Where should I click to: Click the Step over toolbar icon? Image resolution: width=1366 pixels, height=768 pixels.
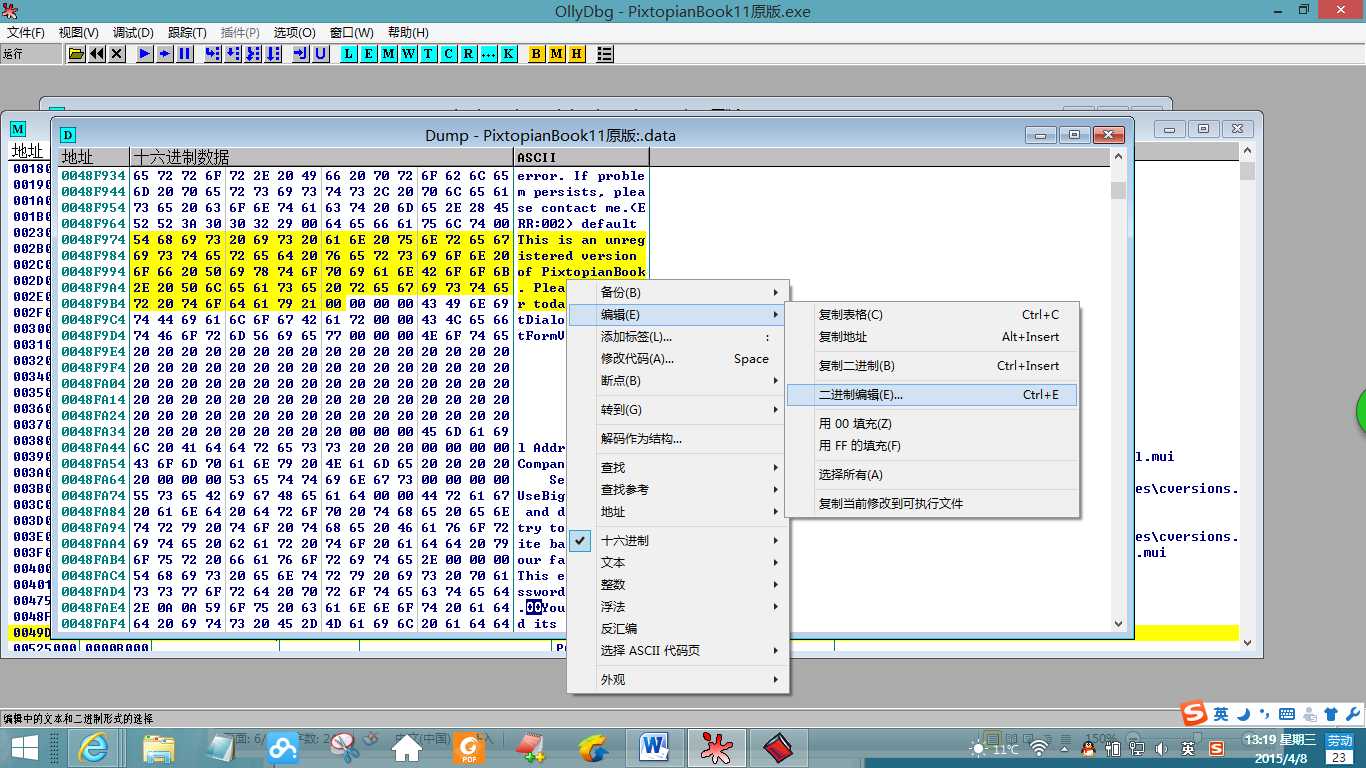click(x=233, y=54)
